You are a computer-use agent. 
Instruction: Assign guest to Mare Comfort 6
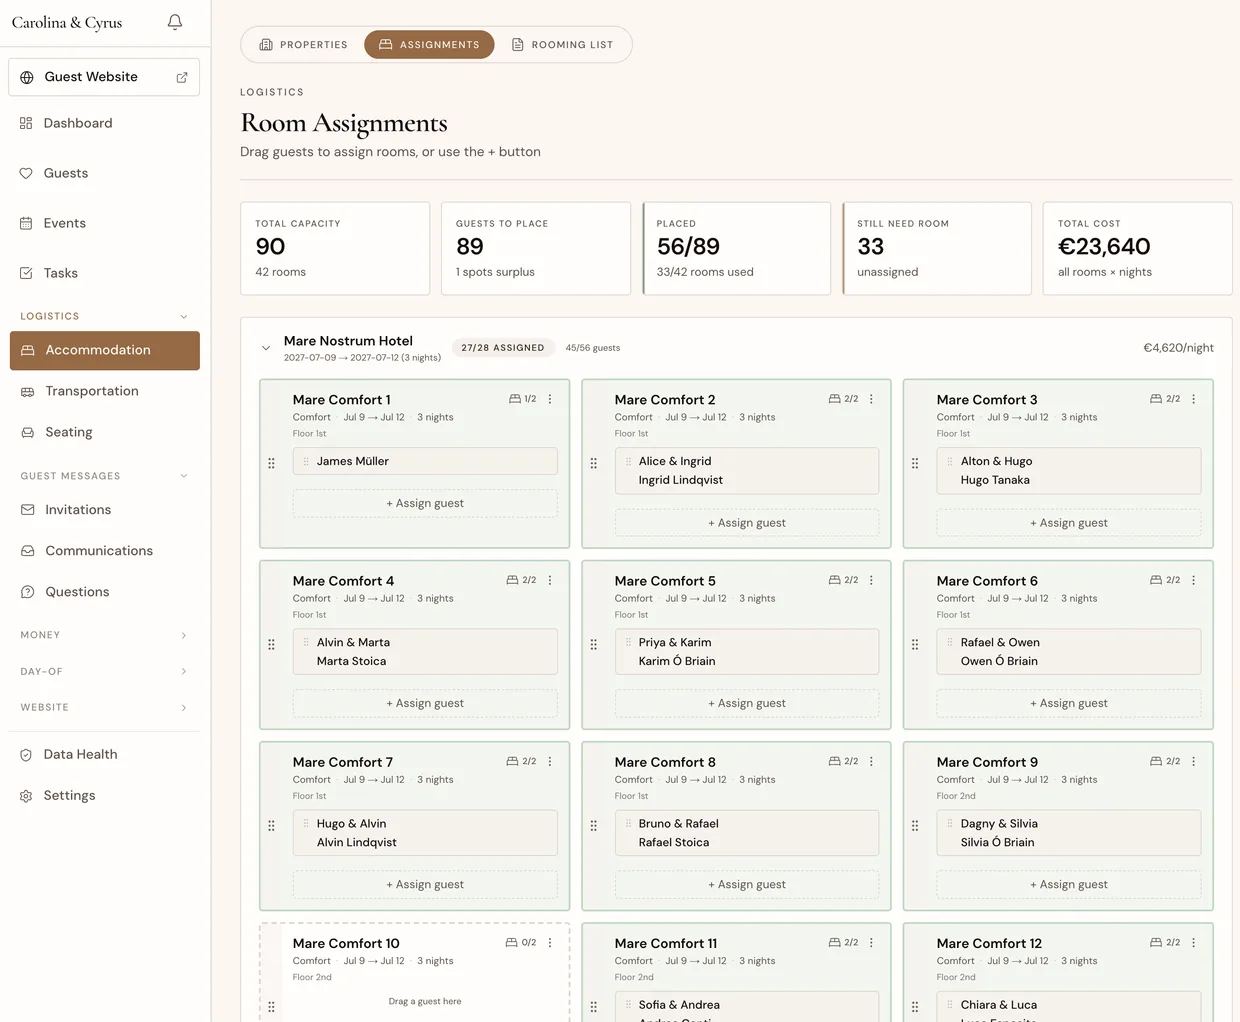point(1069,703)
